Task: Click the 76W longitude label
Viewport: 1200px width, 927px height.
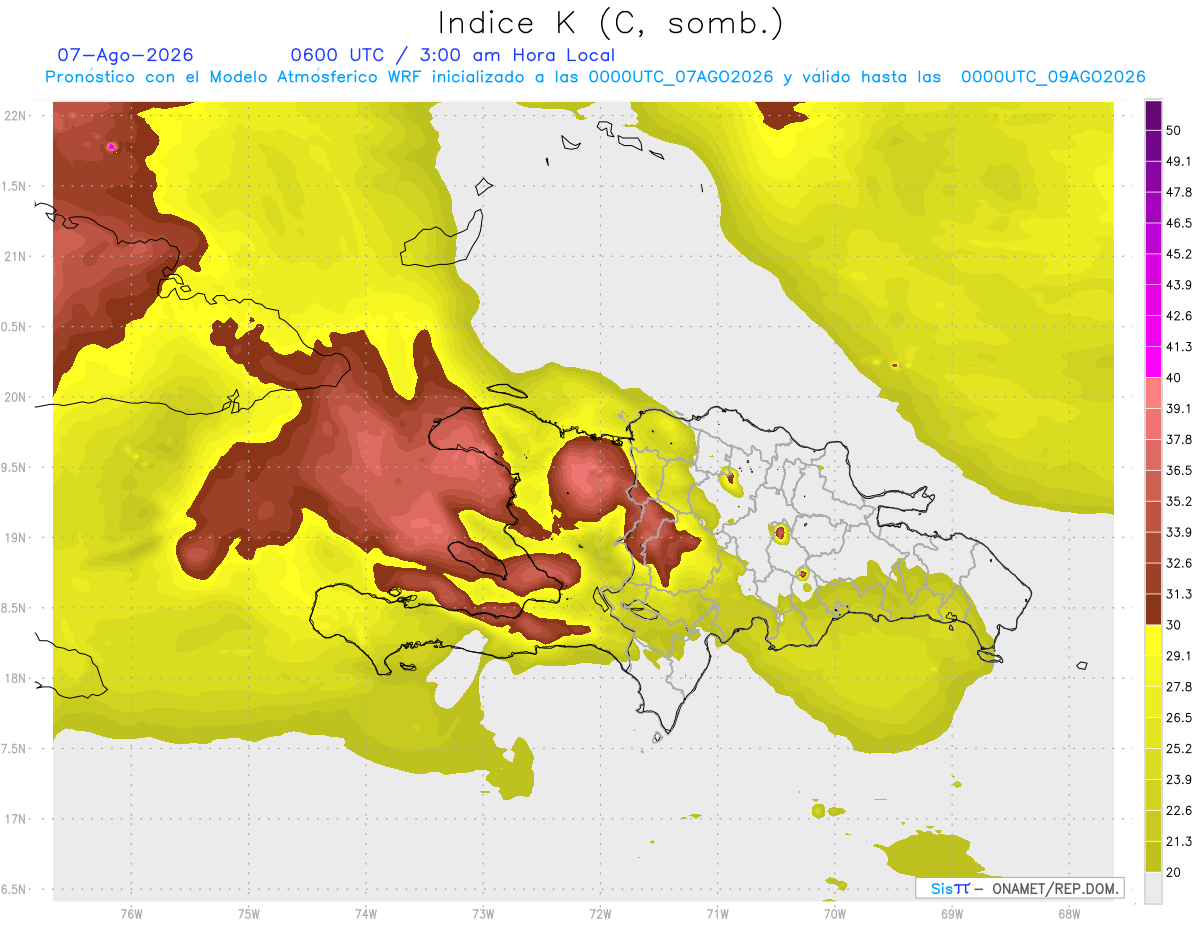Action: (x=131, y=913)
